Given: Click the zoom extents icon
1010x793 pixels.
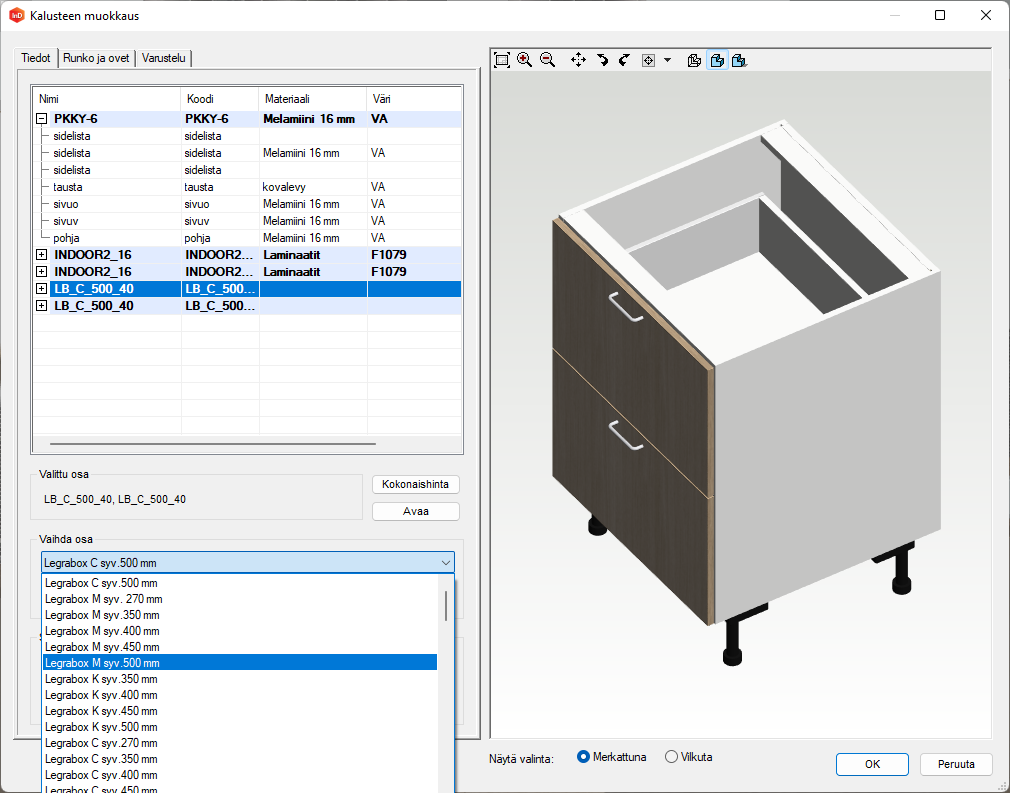Looking at the screenshot, I should click(502, 60).
